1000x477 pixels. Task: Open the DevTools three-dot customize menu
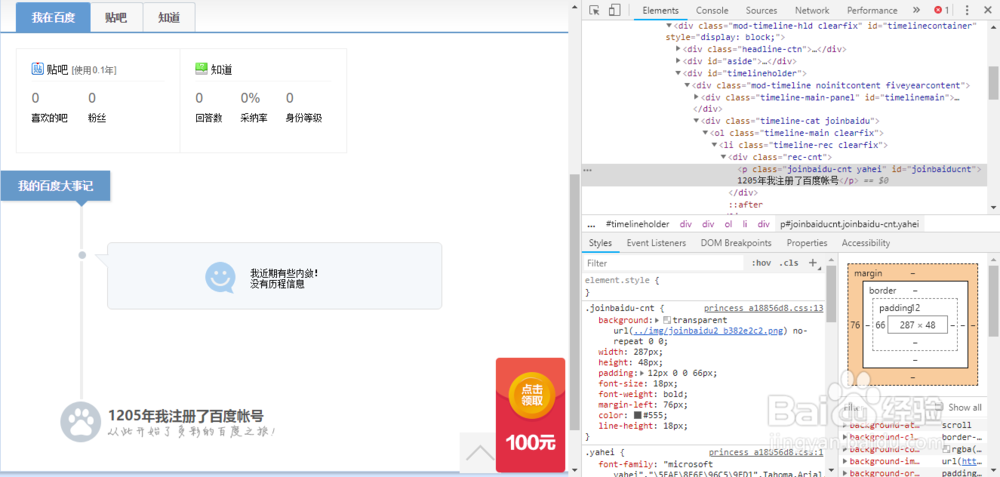coord(967,10)
